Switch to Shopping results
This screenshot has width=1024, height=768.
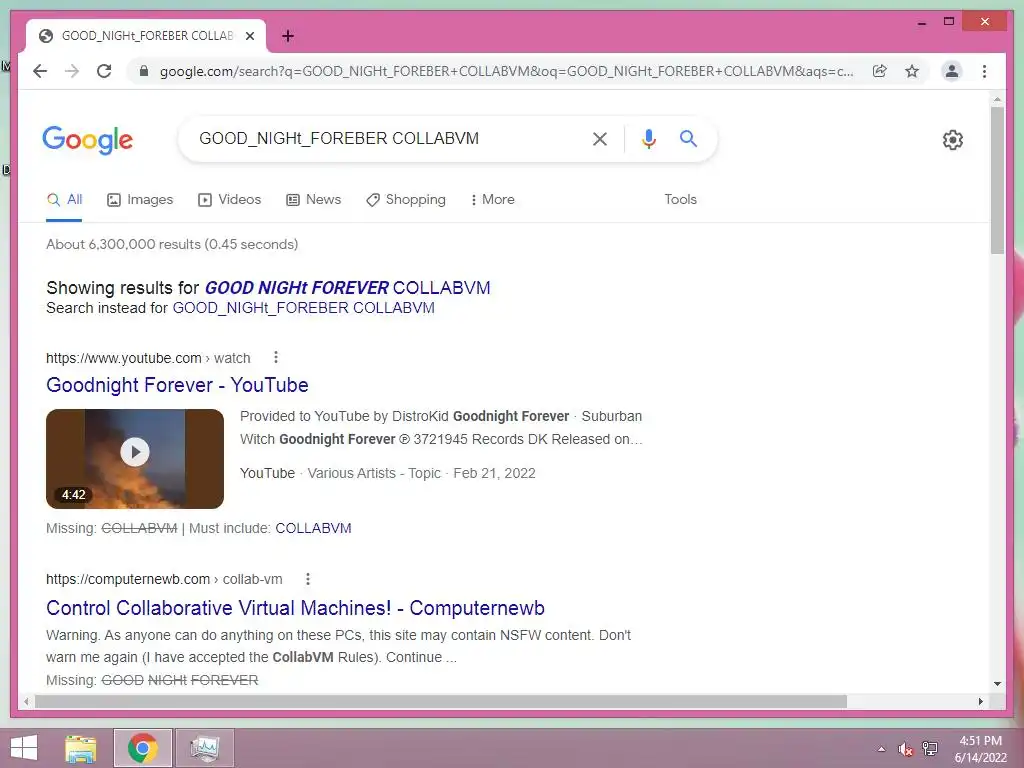pyautogui.click(x=406, y=200)
